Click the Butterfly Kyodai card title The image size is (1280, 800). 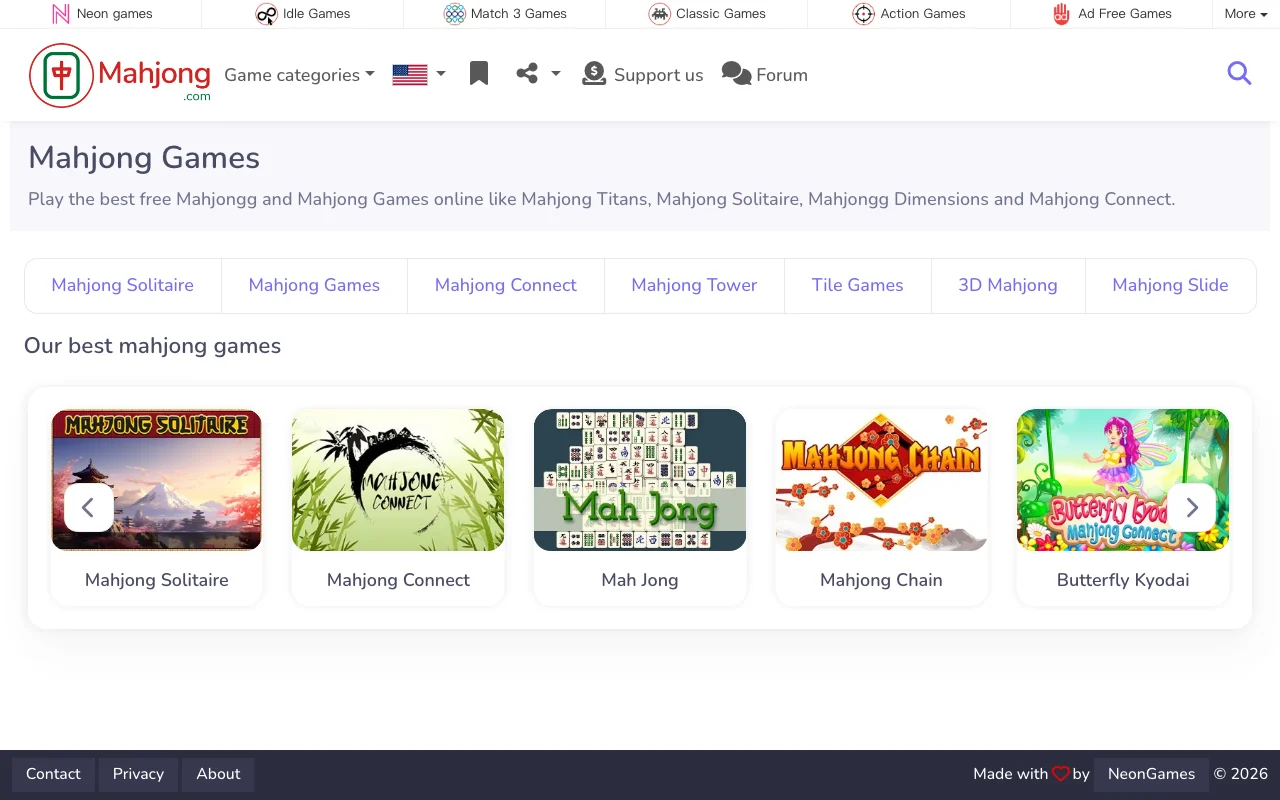[1123, 580]
